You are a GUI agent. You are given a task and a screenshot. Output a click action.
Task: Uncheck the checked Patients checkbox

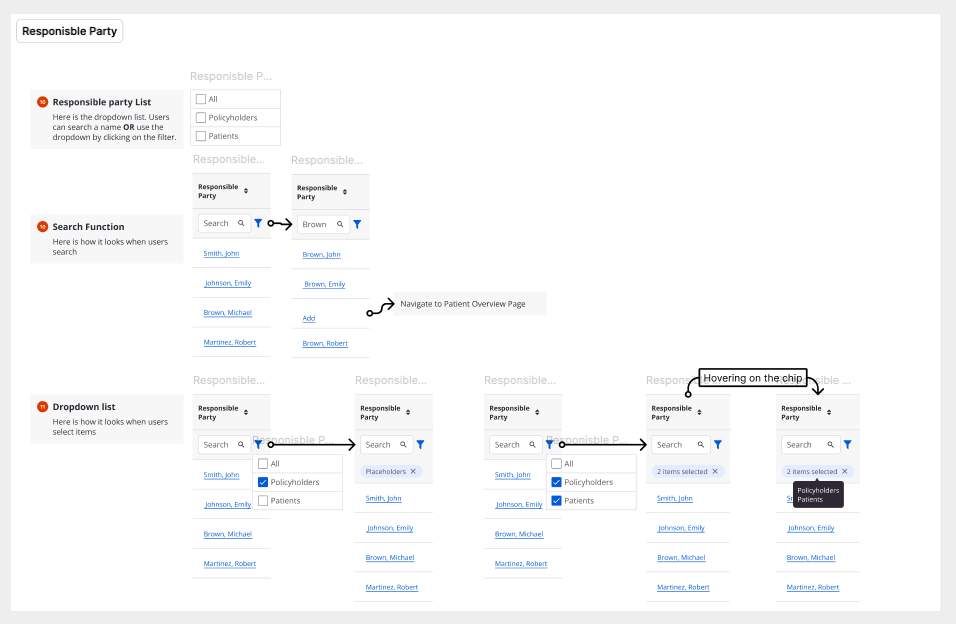pos(556,500)
